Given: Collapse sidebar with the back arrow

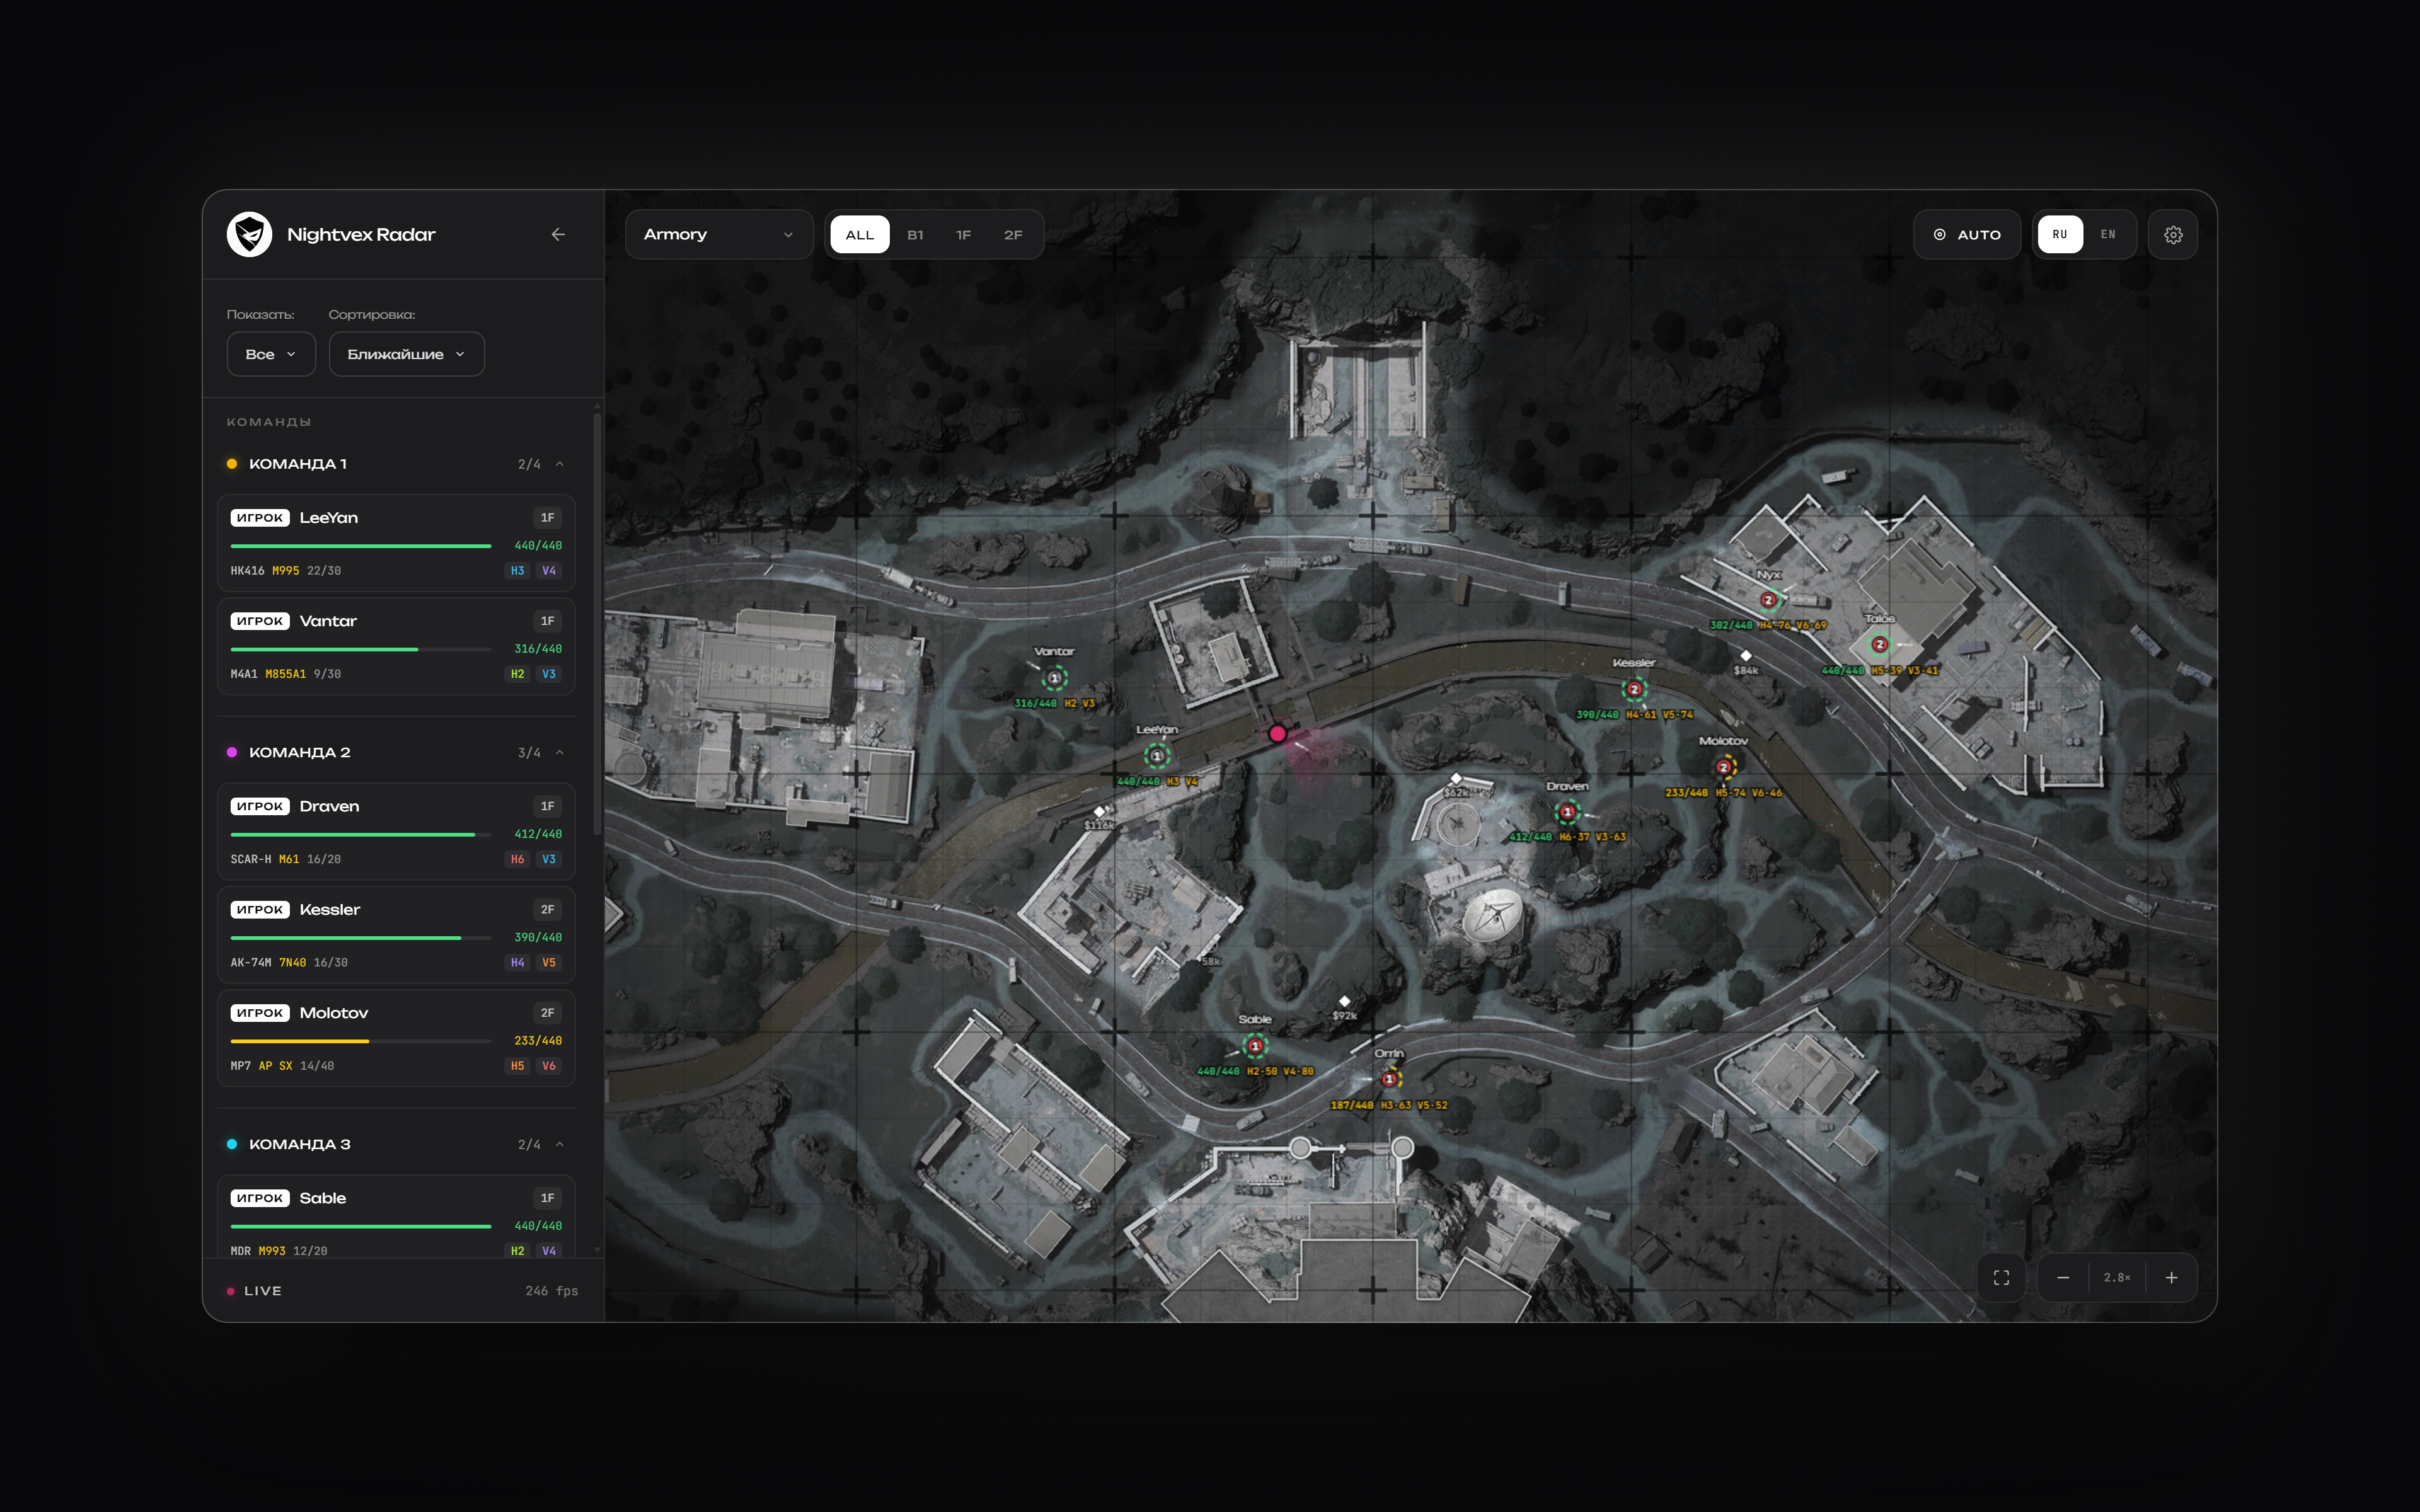Looking at the screenshot, I should click(x=558, y=234).
